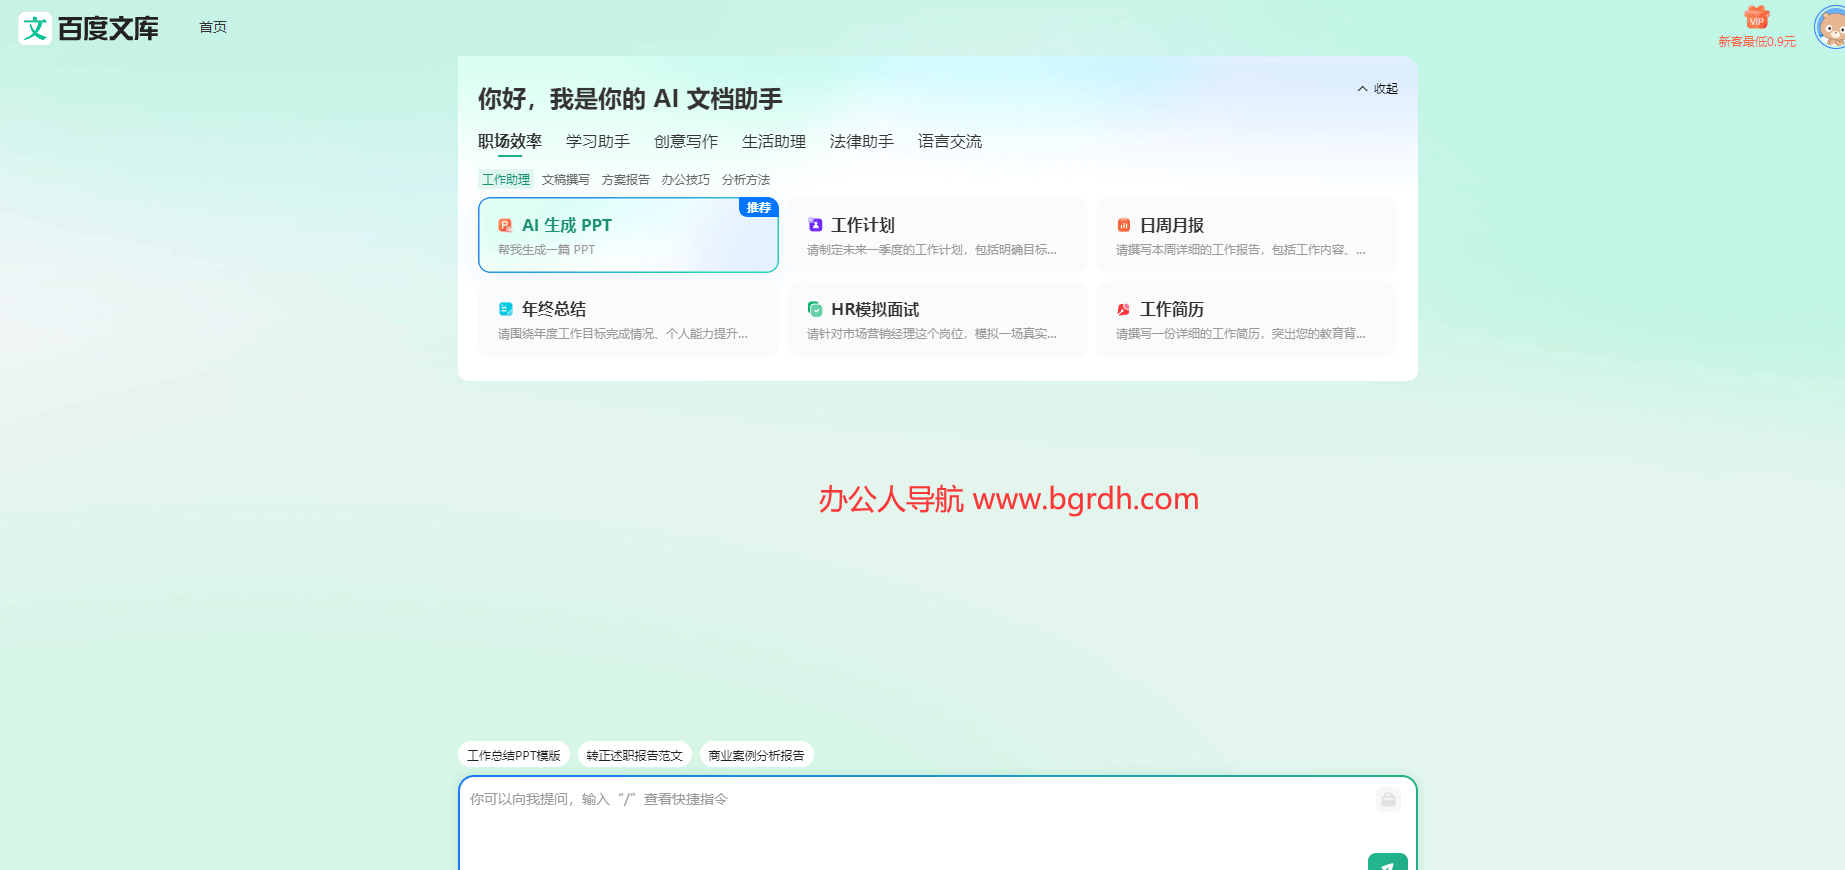Open the 新客最低0.9元 promotion link
Image resolution: width=1845 pixels, height=870 pixels.
tap(1757, 42)
